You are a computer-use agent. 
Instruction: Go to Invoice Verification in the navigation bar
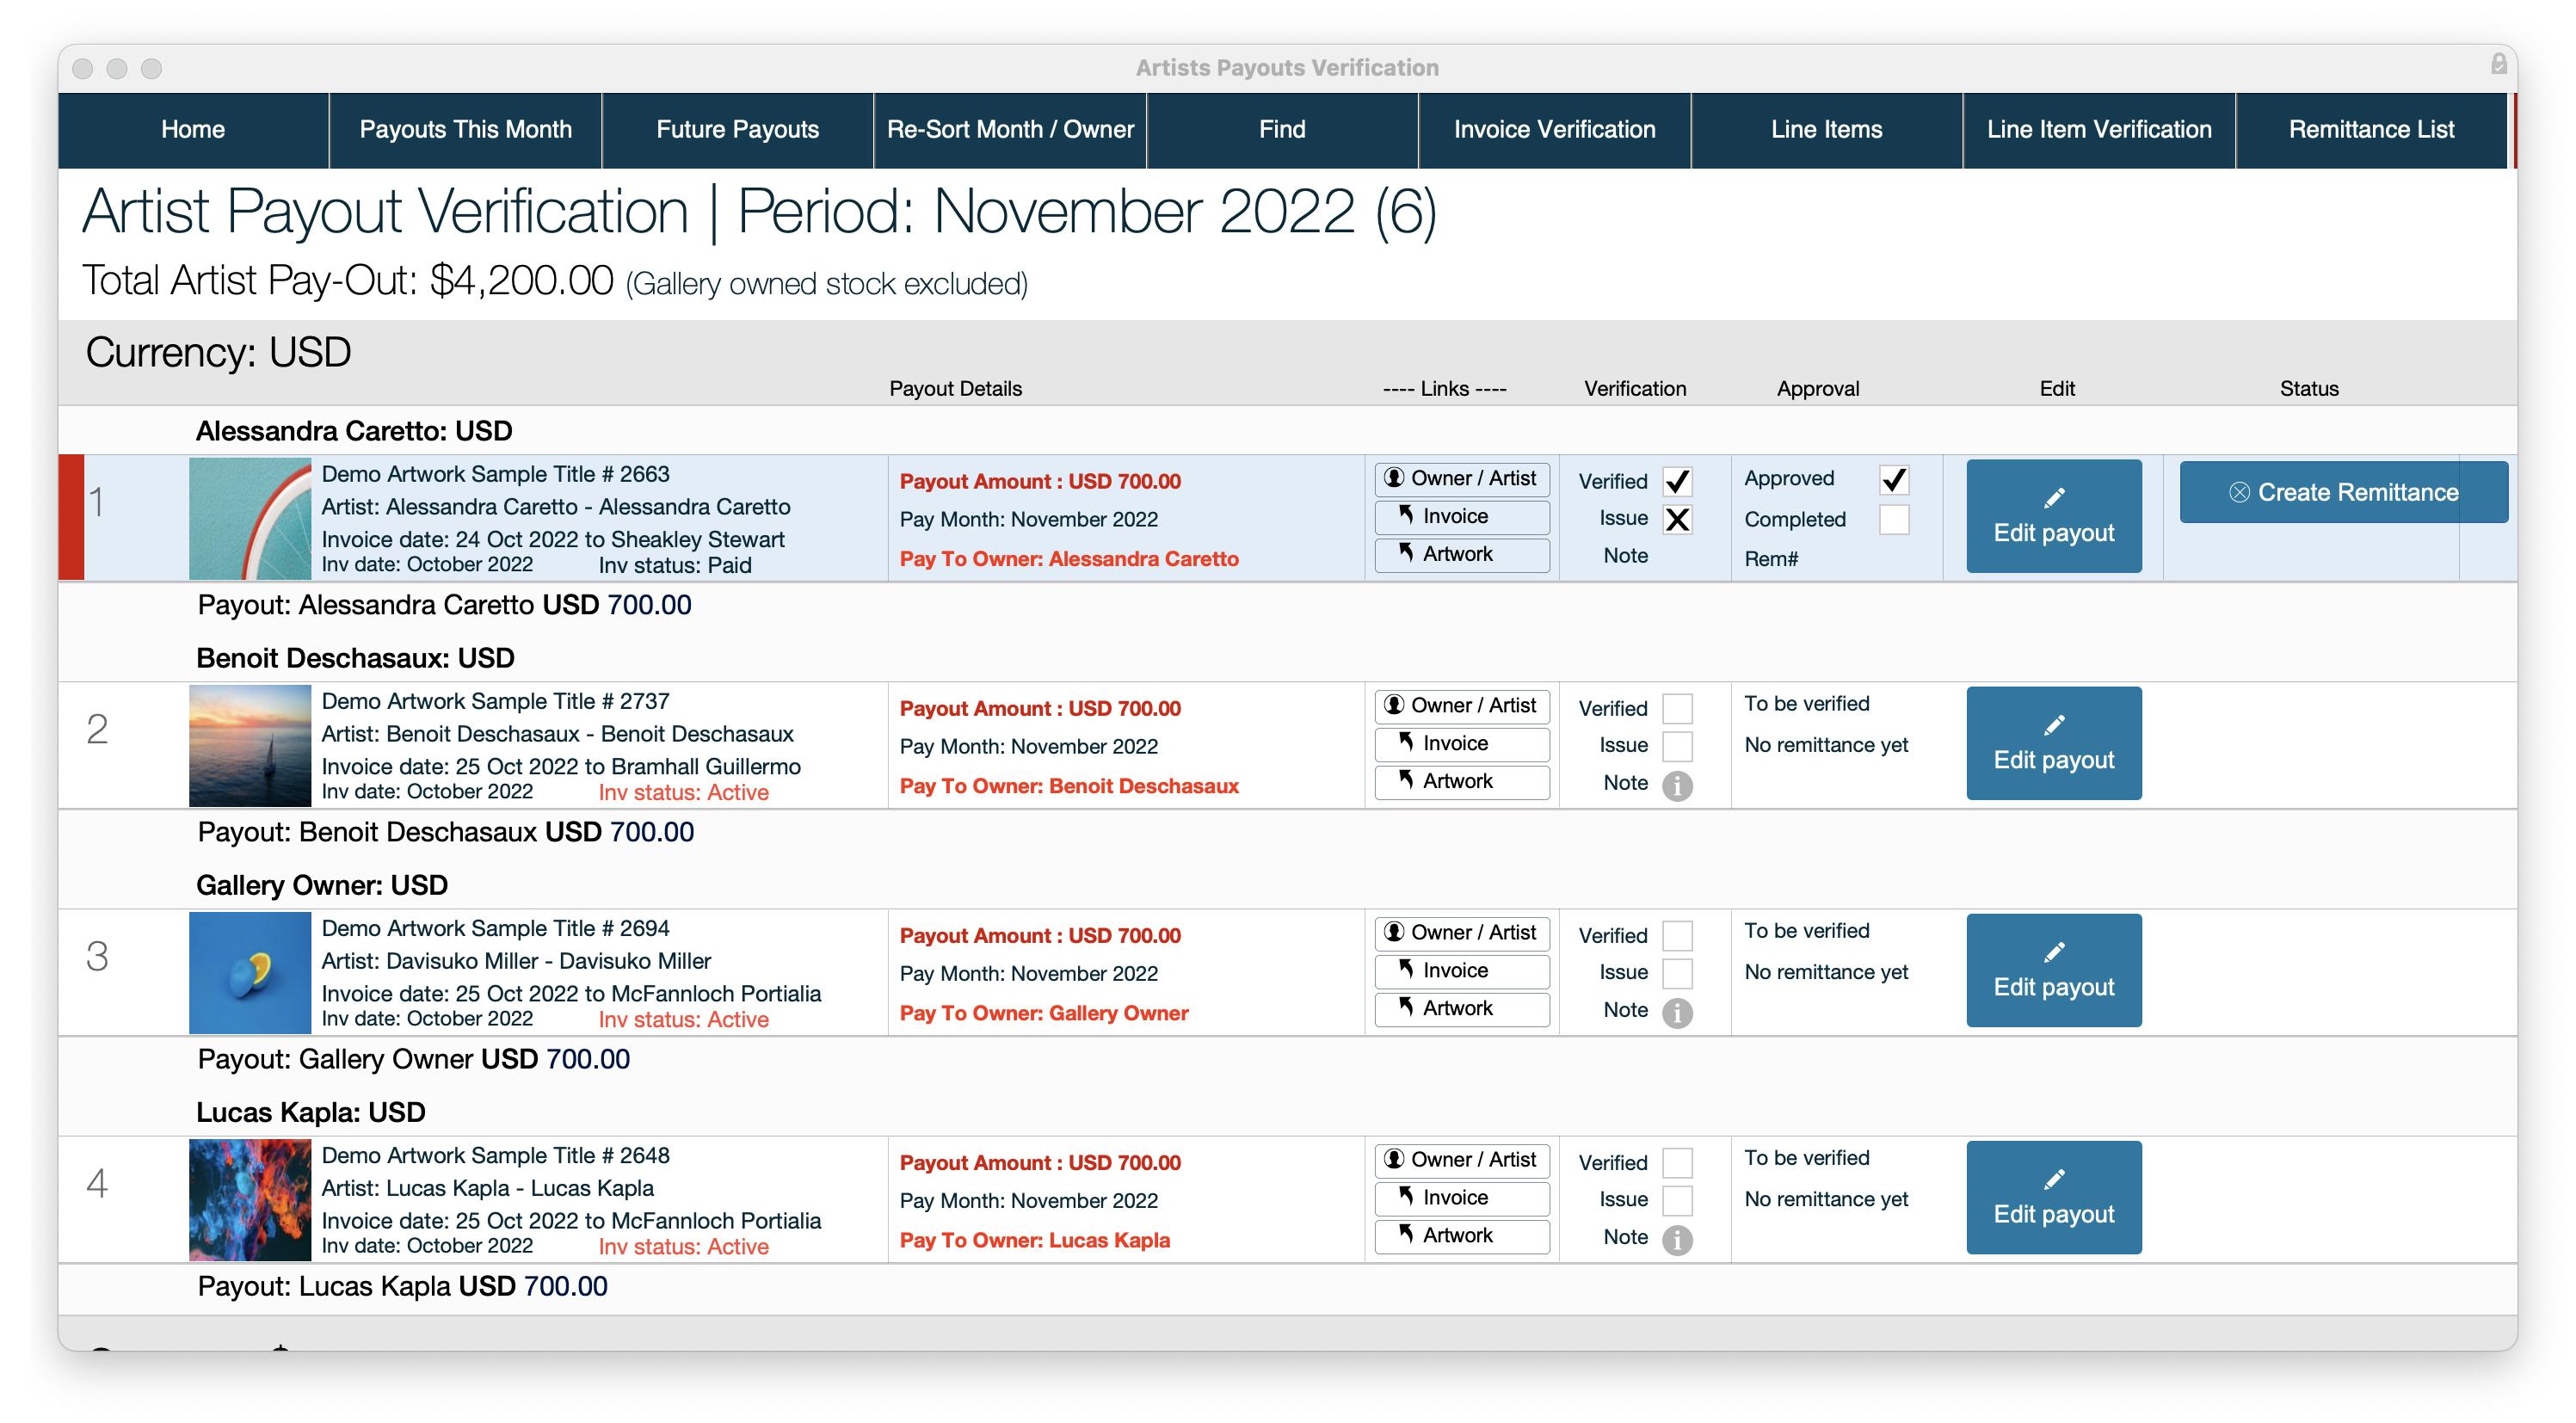coord(1554,130)
